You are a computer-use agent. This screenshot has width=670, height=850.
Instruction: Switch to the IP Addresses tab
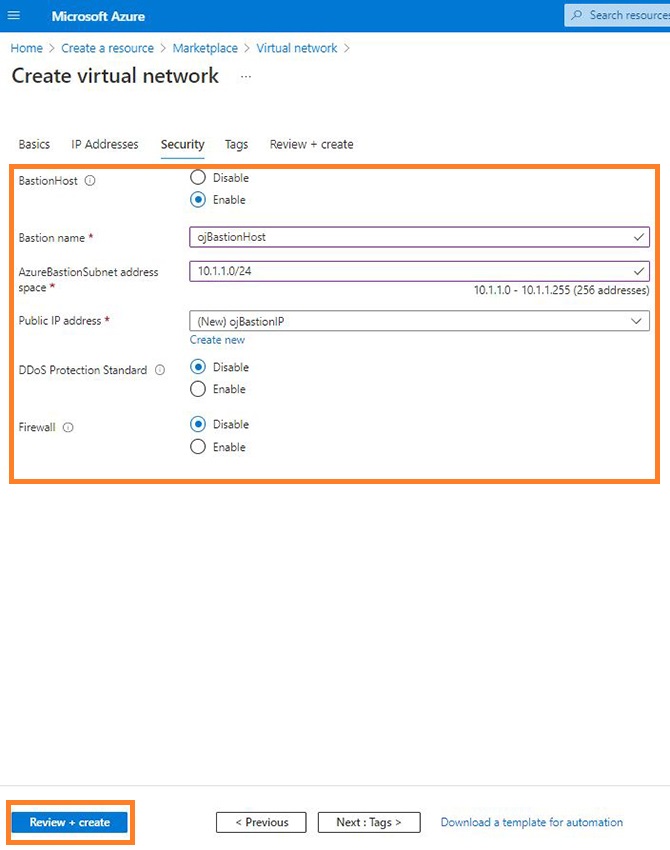[x=105, y=144]
